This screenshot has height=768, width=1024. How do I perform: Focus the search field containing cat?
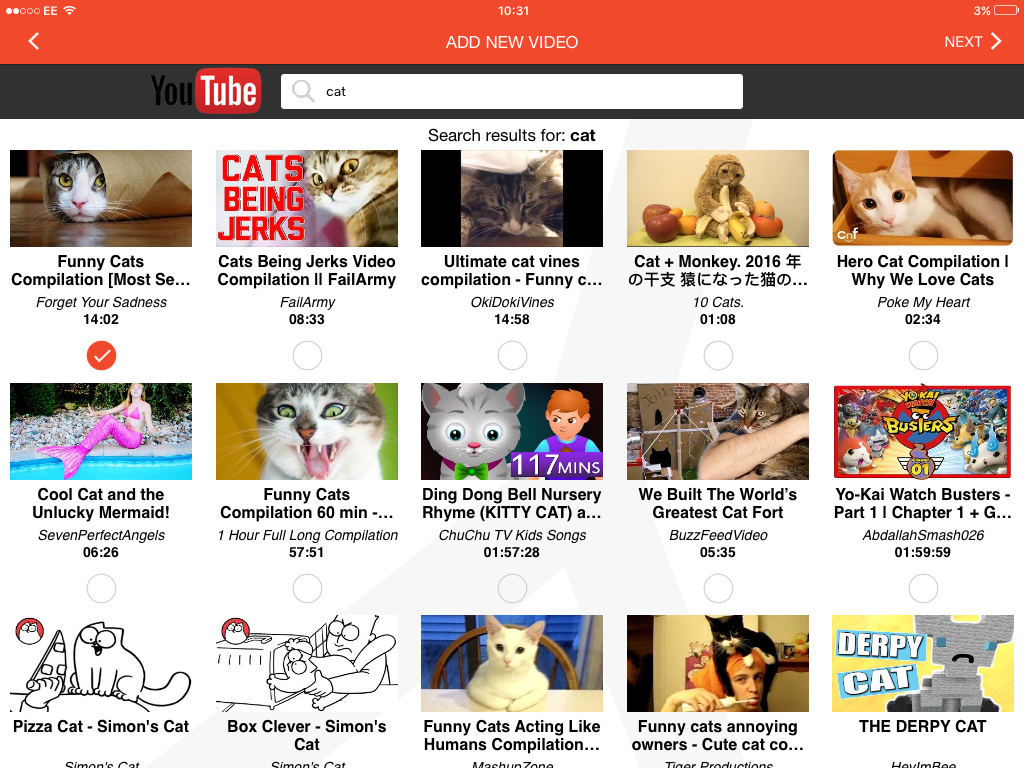[x=512, y=91]
